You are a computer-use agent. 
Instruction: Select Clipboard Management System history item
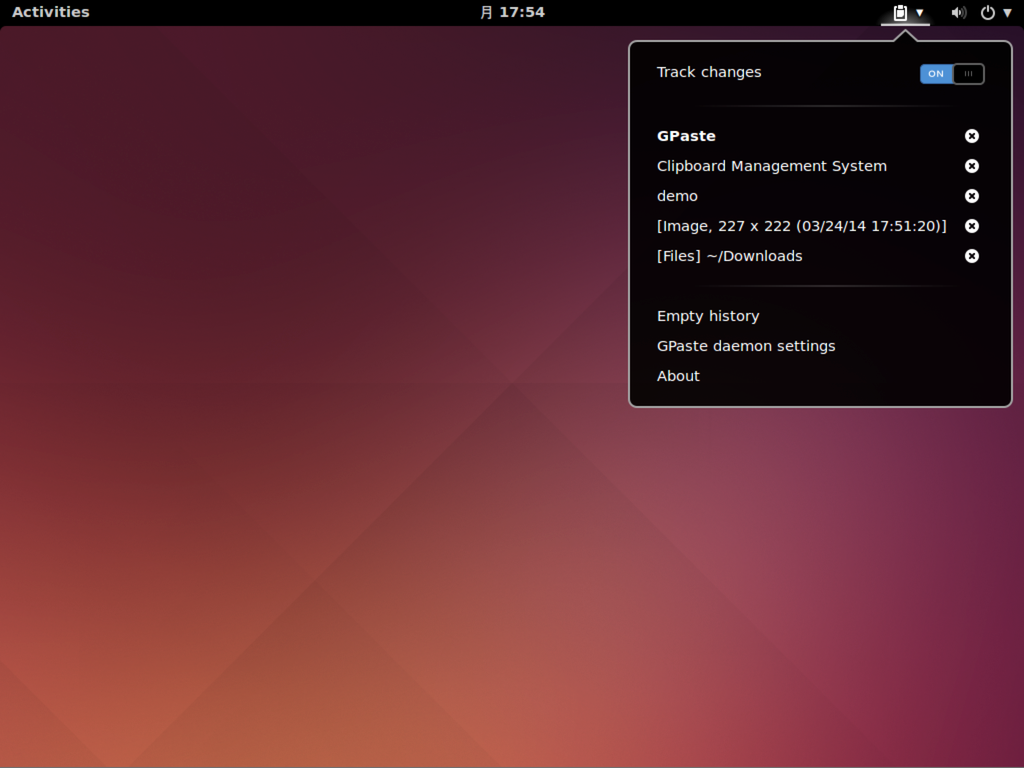click(772, 166)
